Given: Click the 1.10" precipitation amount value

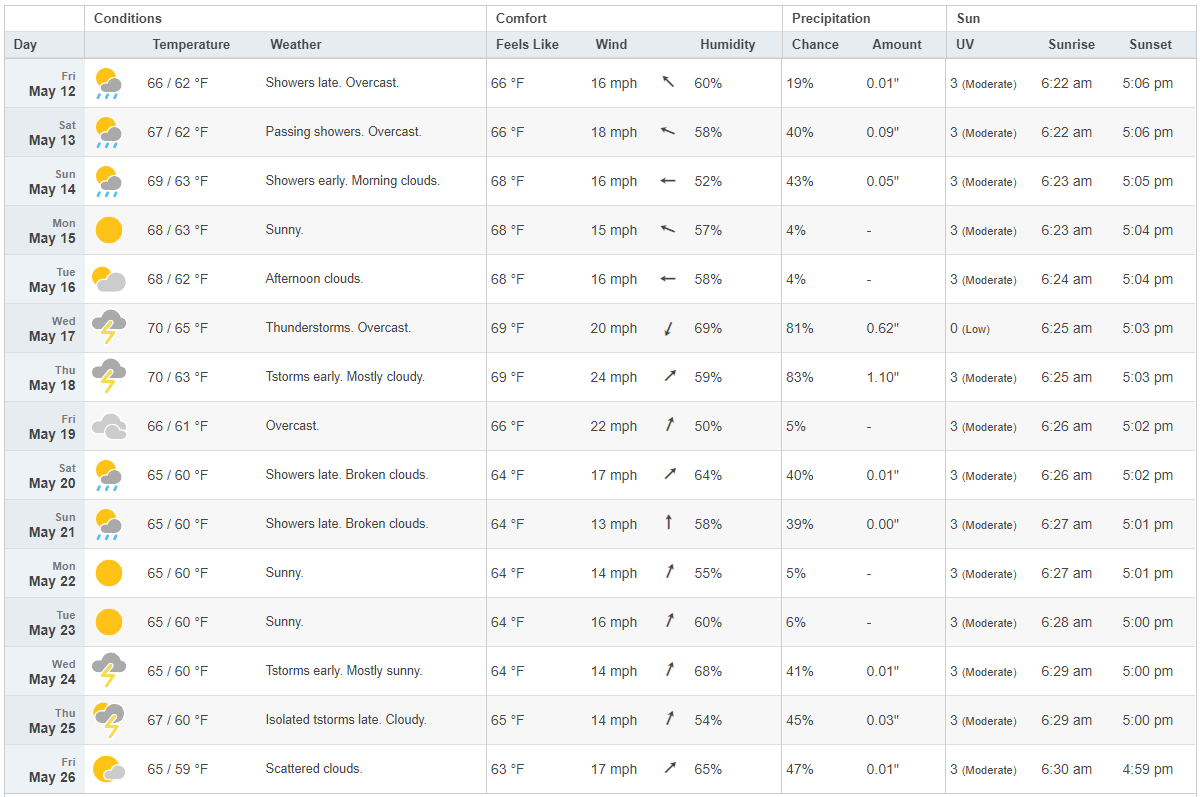Looking at the screenshot, I should point(883,377).
